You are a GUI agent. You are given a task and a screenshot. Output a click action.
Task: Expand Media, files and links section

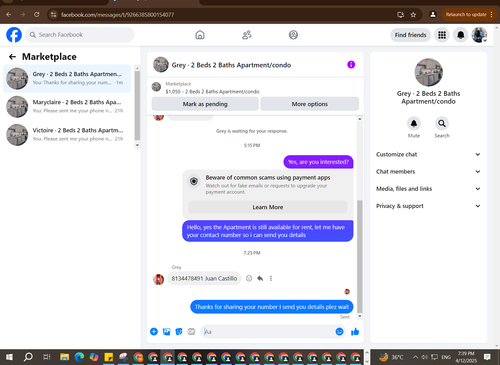click(428, 189)
